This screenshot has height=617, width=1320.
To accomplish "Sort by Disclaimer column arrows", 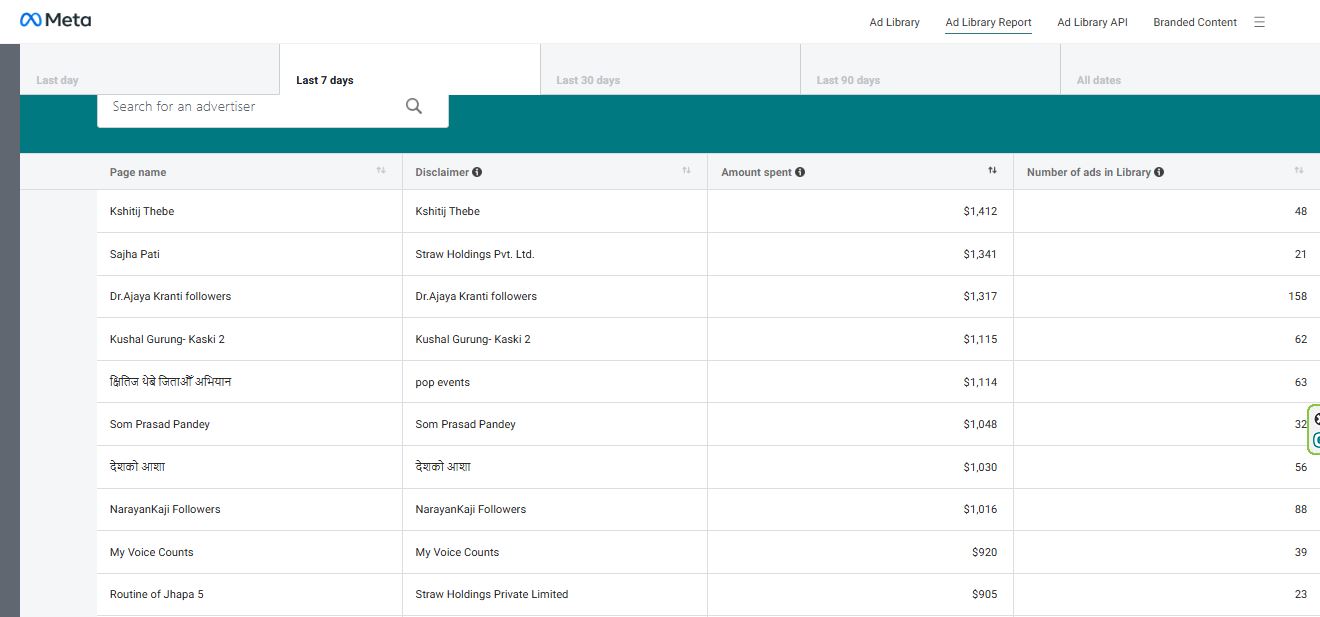I will 686,171.
